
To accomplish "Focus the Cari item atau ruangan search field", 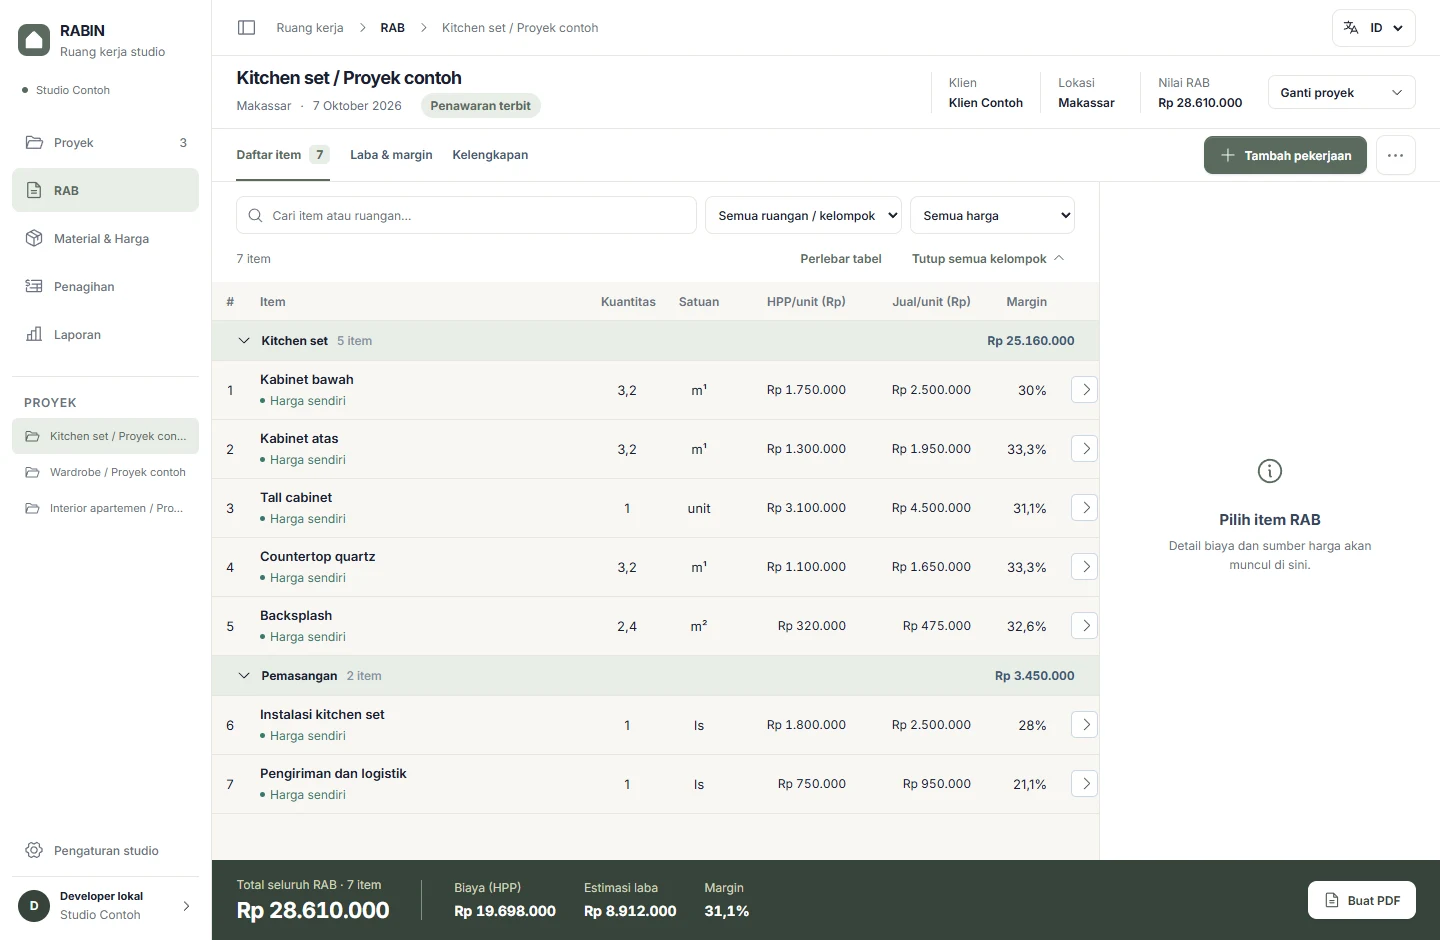I will point(466,215).
